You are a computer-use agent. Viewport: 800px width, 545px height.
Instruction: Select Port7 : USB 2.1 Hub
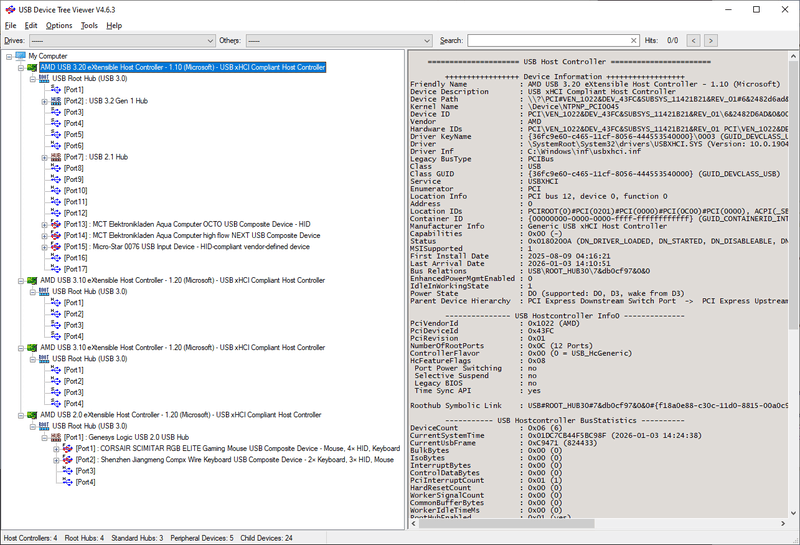pos(96,157)
